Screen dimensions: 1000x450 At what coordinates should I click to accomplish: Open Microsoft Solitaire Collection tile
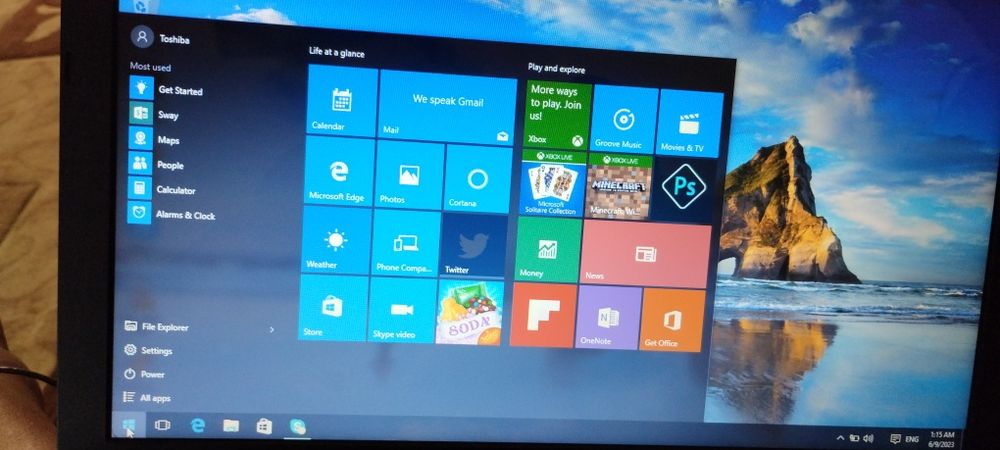pos(552,183)
